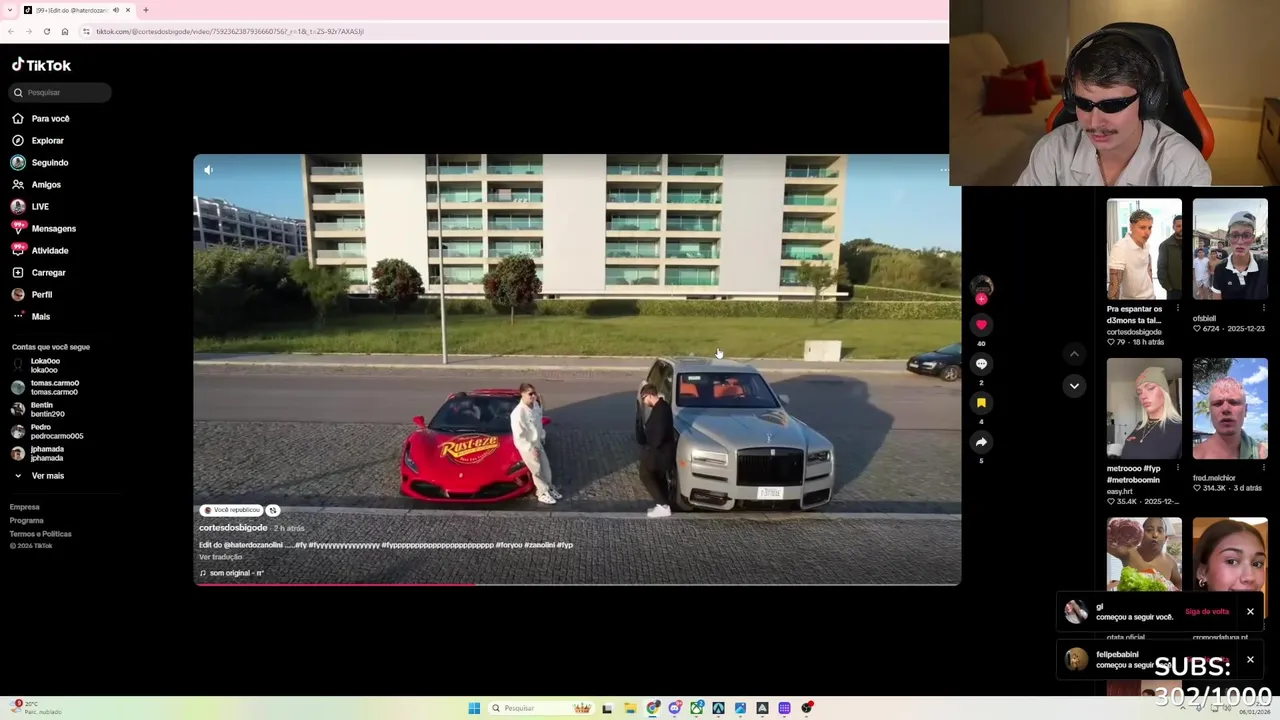Viewport: 1280px width, 720px height.
Task: Open Xbox app from the taskbar
Action: pos(697,708)
